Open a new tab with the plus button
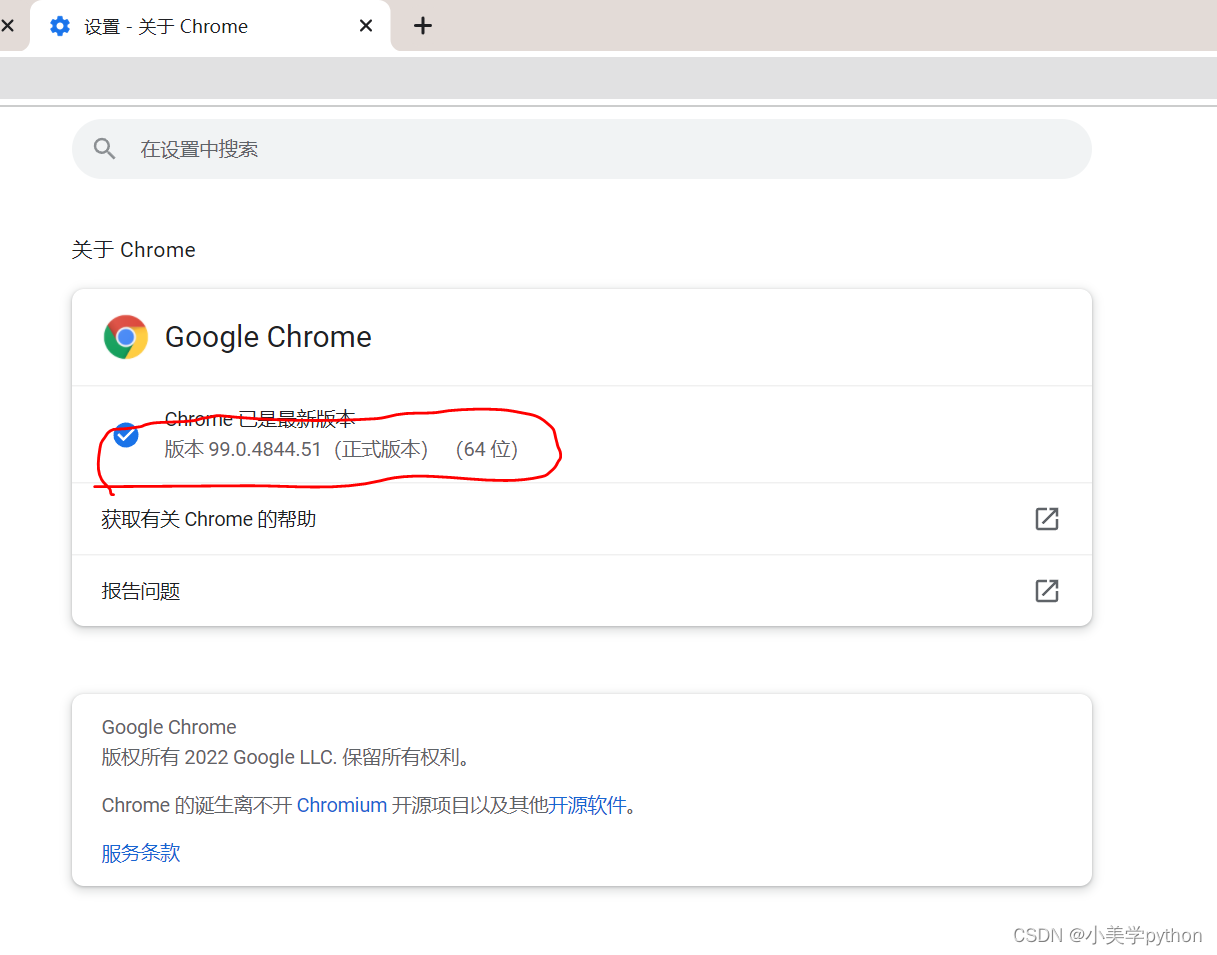1217x955 pixels. (x=423, y=26)
